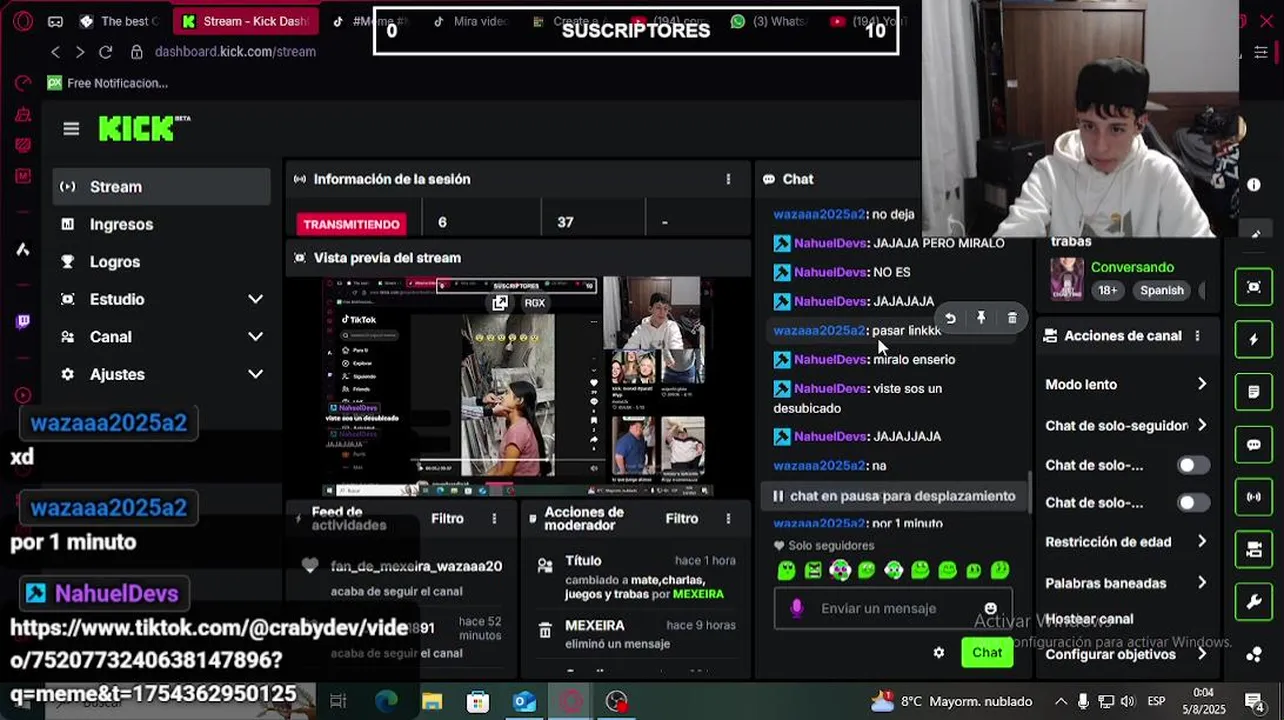Image resolution: width=1284 pixels, height=720 pixels.
Task: Click the broadcast signal sidebar icon
Action: click(x=1254, y=497)
